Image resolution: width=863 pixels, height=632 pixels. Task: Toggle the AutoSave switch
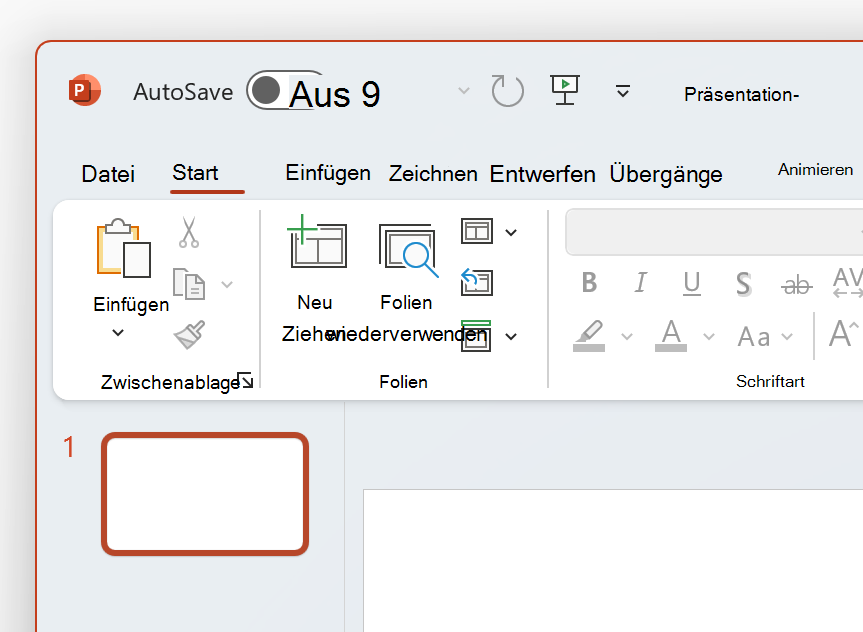coord(283,90)
